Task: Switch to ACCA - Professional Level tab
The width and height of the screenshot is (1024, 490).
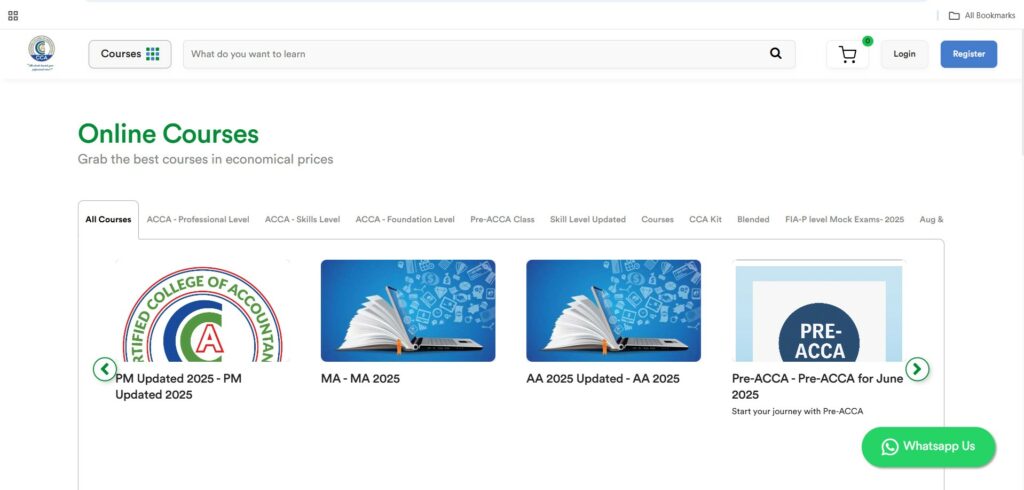Action: pos(198,219)
